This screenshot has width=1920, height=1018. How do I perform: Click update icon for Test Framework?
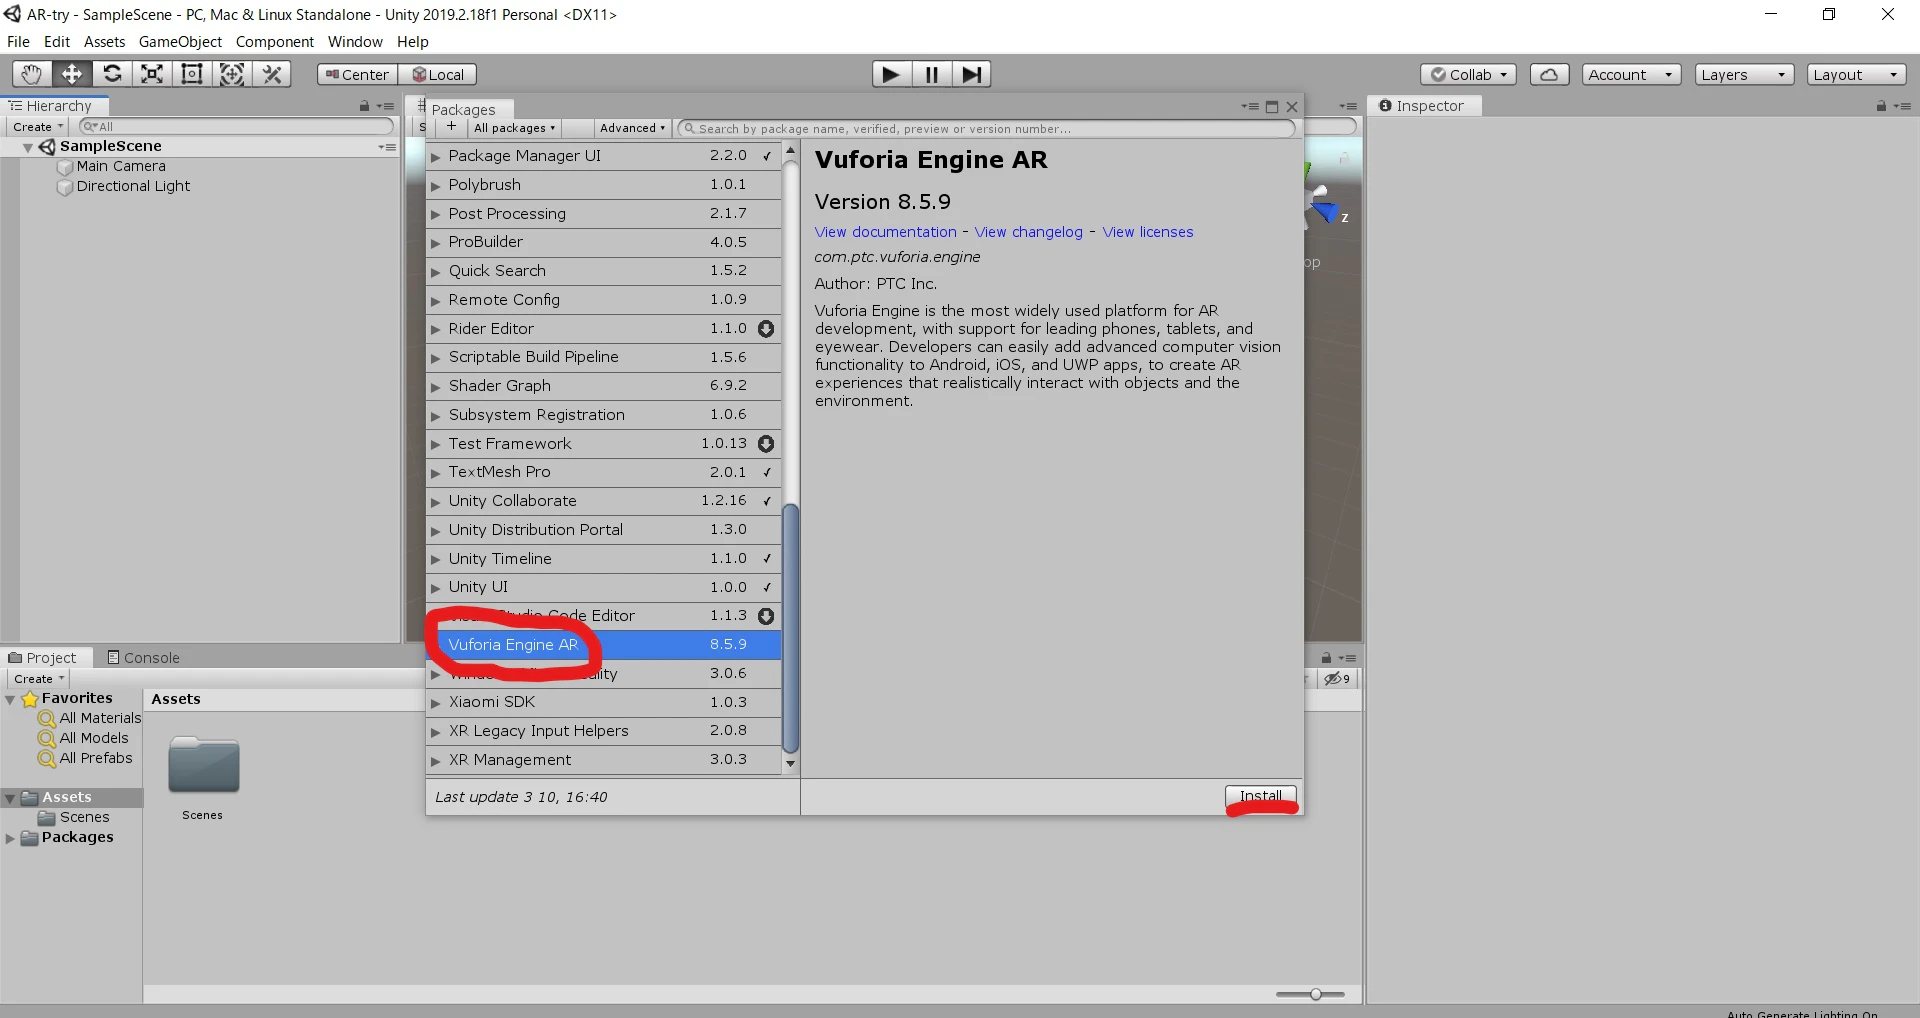coord(766,444)
